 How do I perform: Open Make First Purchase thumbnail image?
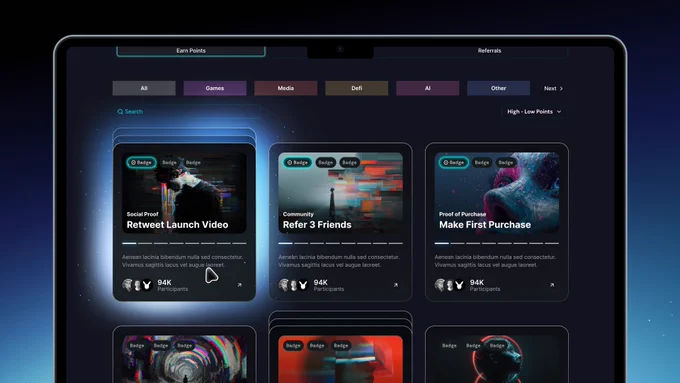(497, 193)
